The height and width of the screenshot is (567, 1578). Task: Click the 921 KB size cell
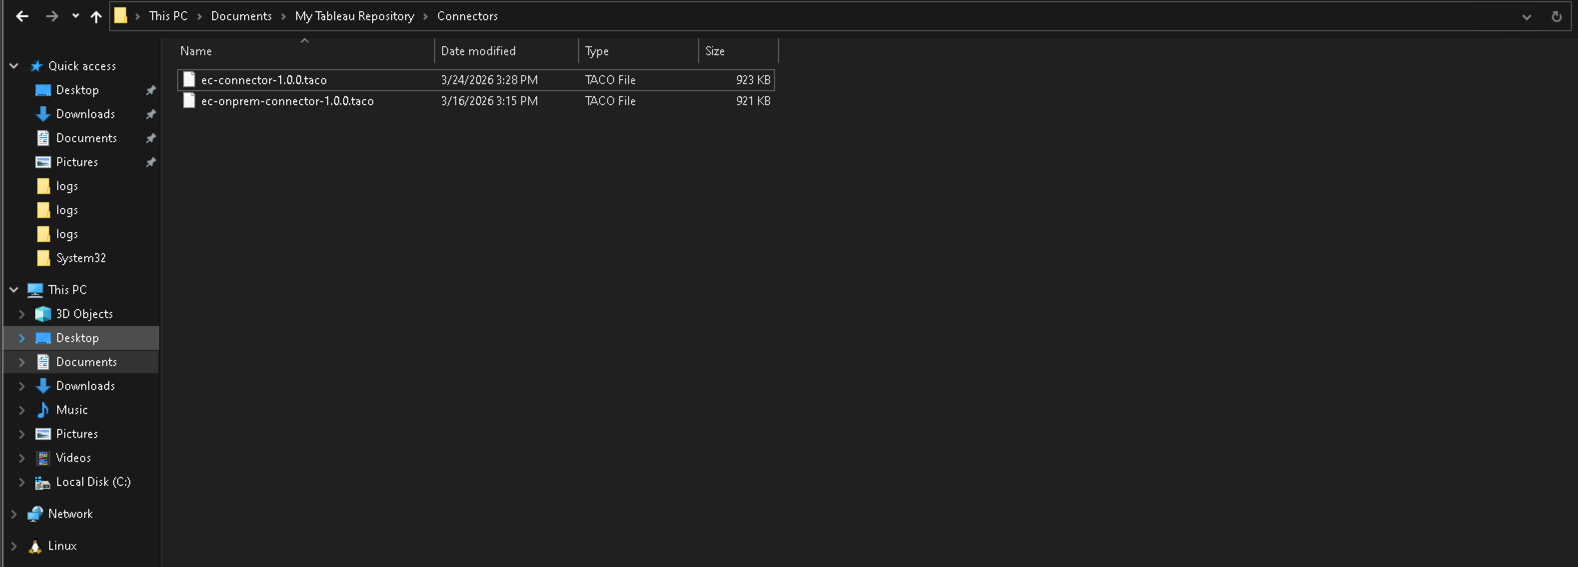click(x=753, y=101)
